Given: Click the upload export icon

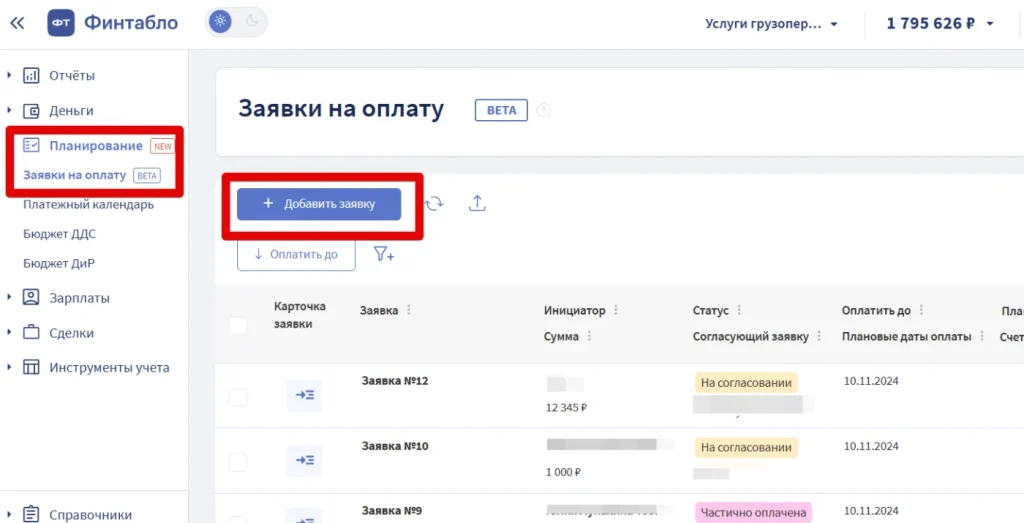Looking at the screenshot, I should (477, 204).
